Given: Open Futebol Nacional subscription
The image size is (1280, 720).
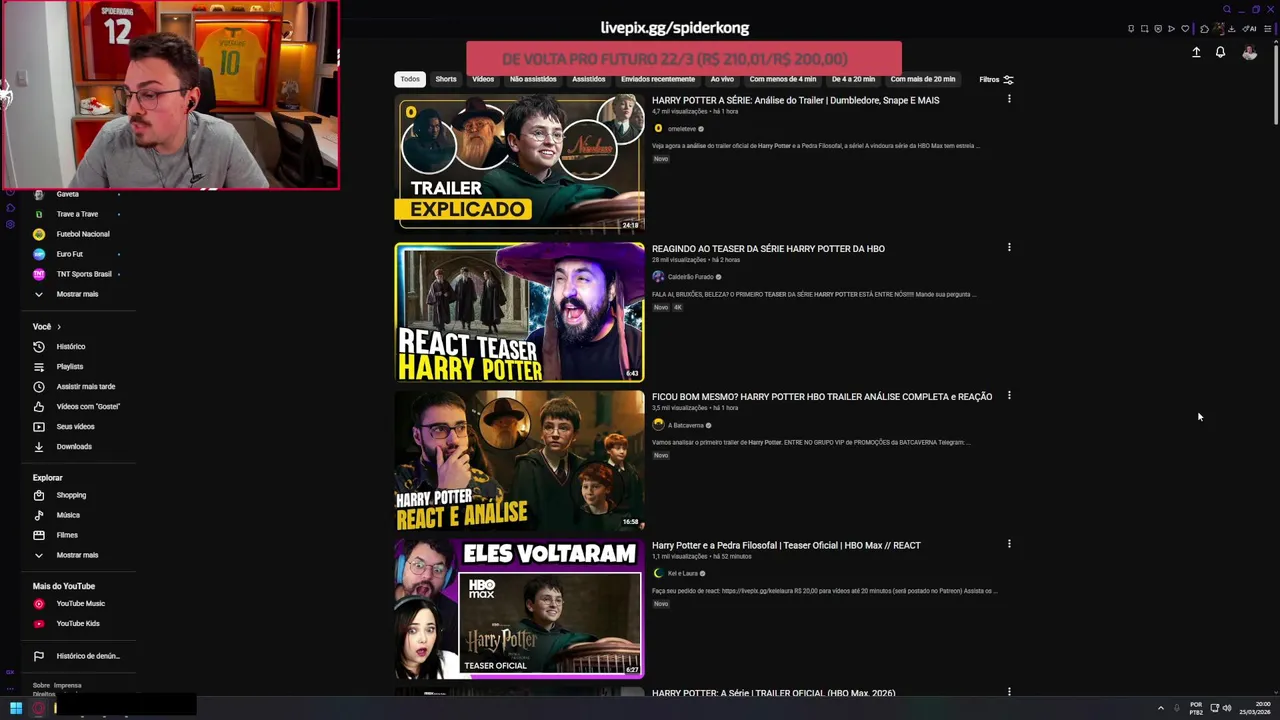Looking at the screenshot, I should coord(77,234).
